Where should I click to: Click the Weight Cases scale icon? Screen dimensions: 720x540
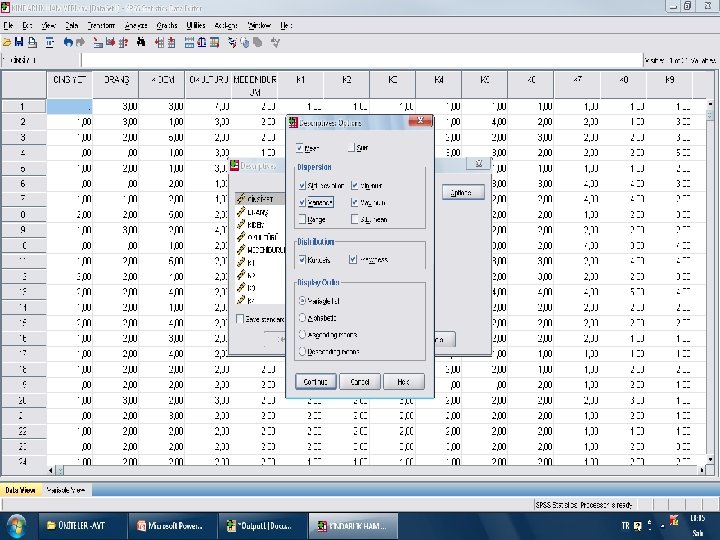202,43
